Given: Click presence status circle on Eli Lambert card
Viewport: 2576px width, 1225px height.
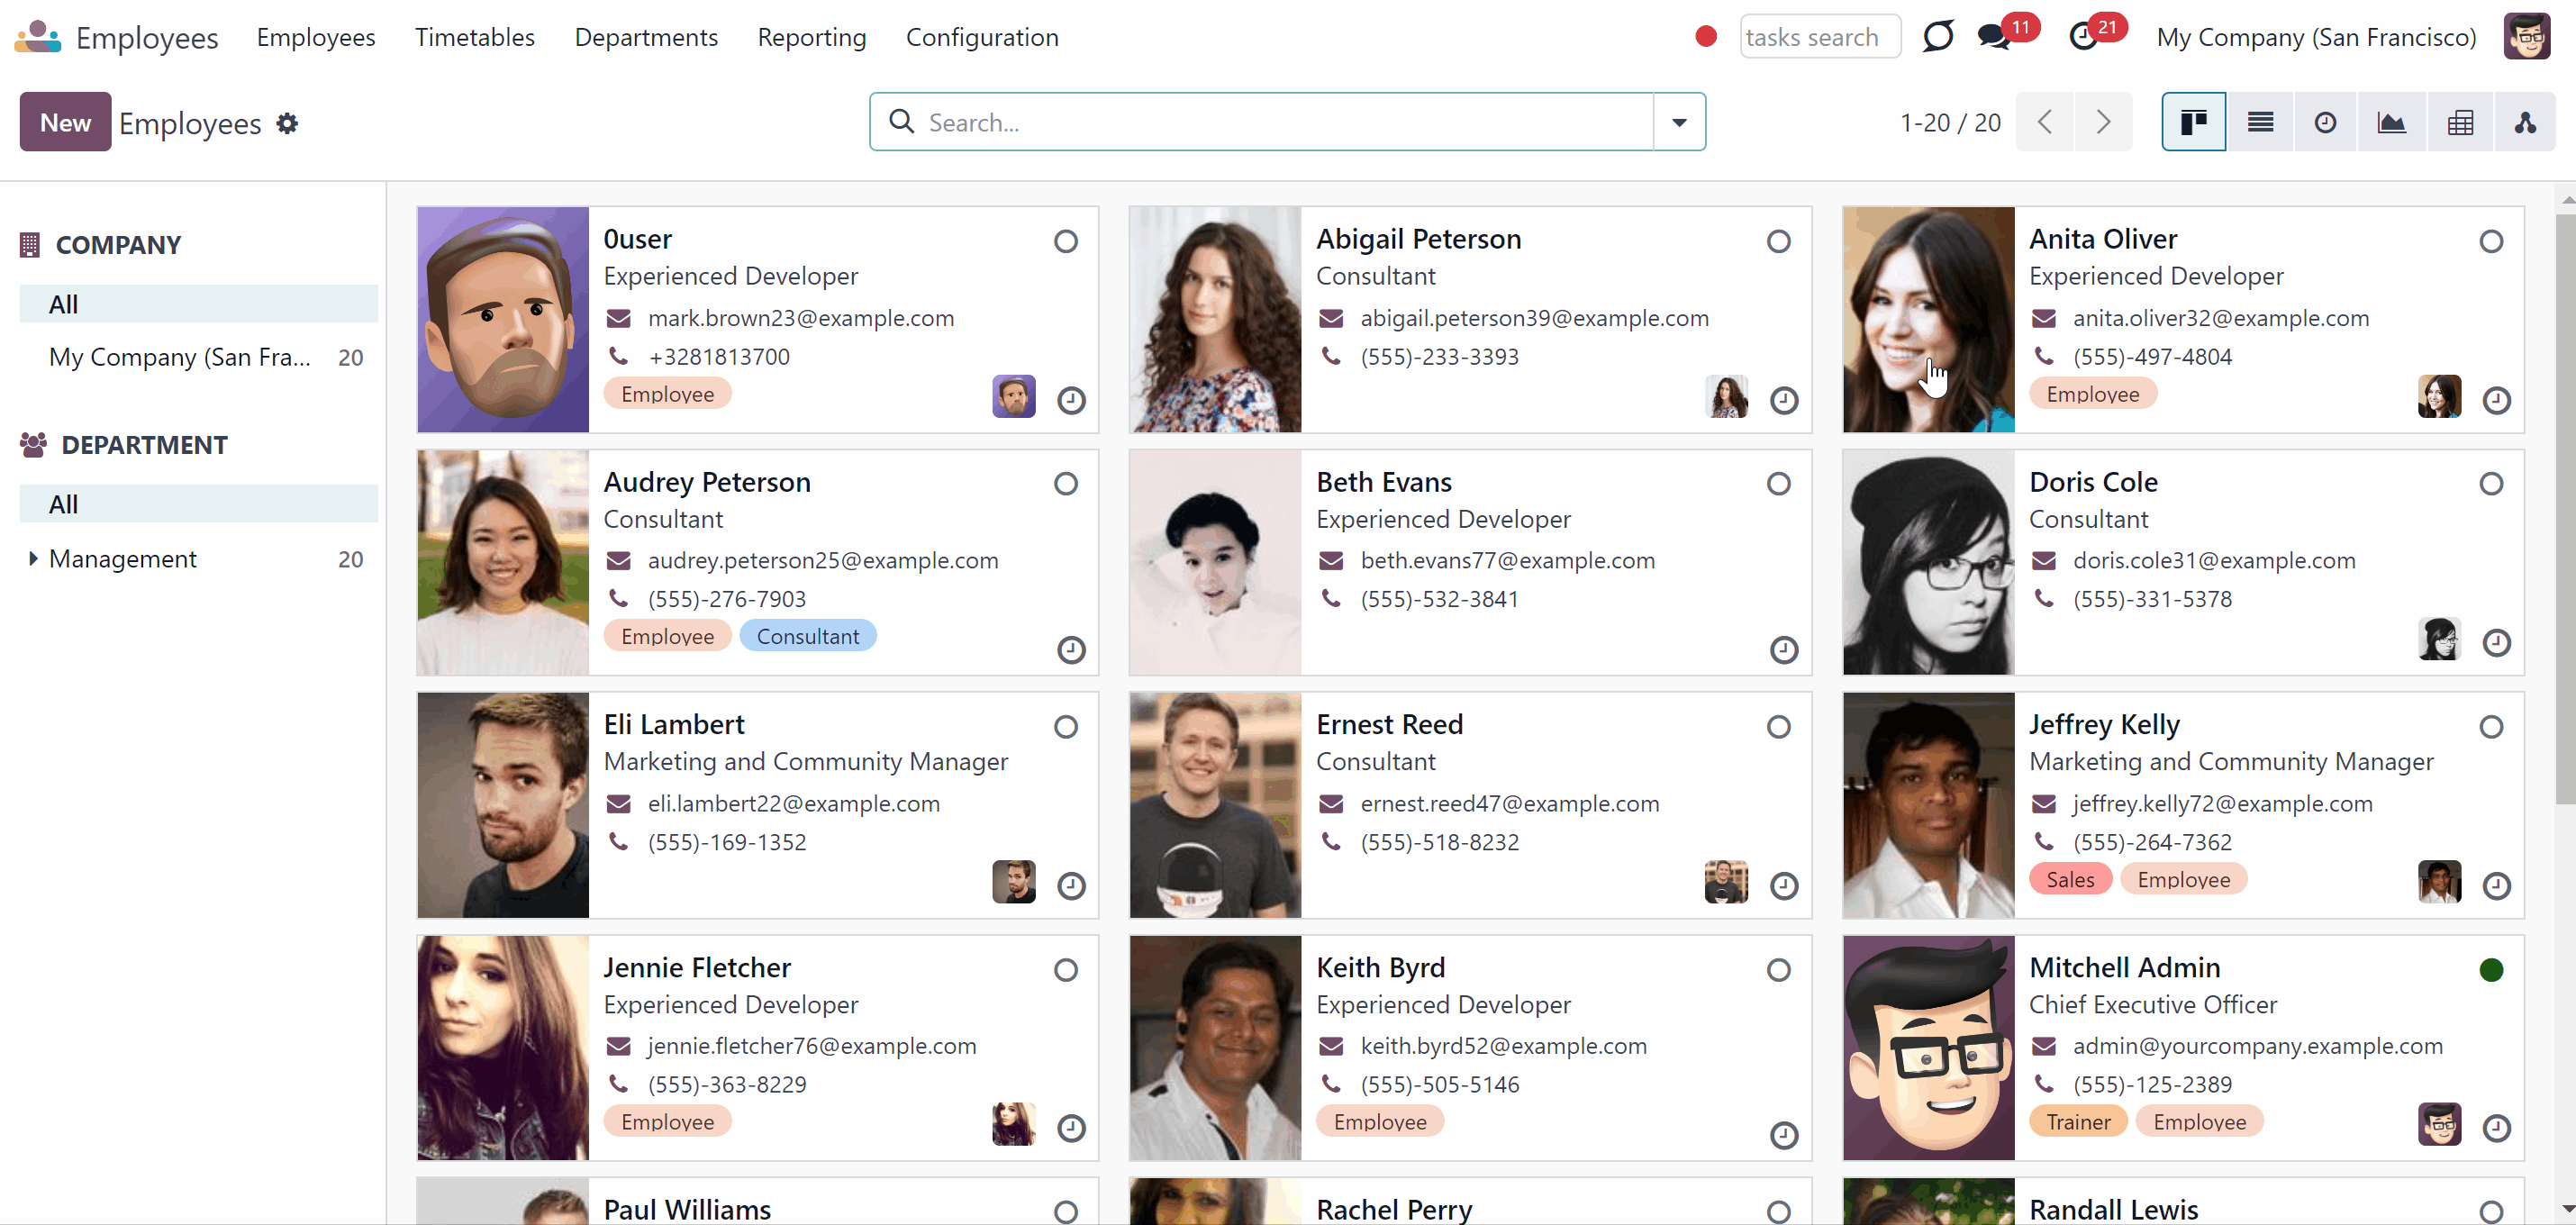Looking at the screenshot, I should click(x=1066, y=727).
